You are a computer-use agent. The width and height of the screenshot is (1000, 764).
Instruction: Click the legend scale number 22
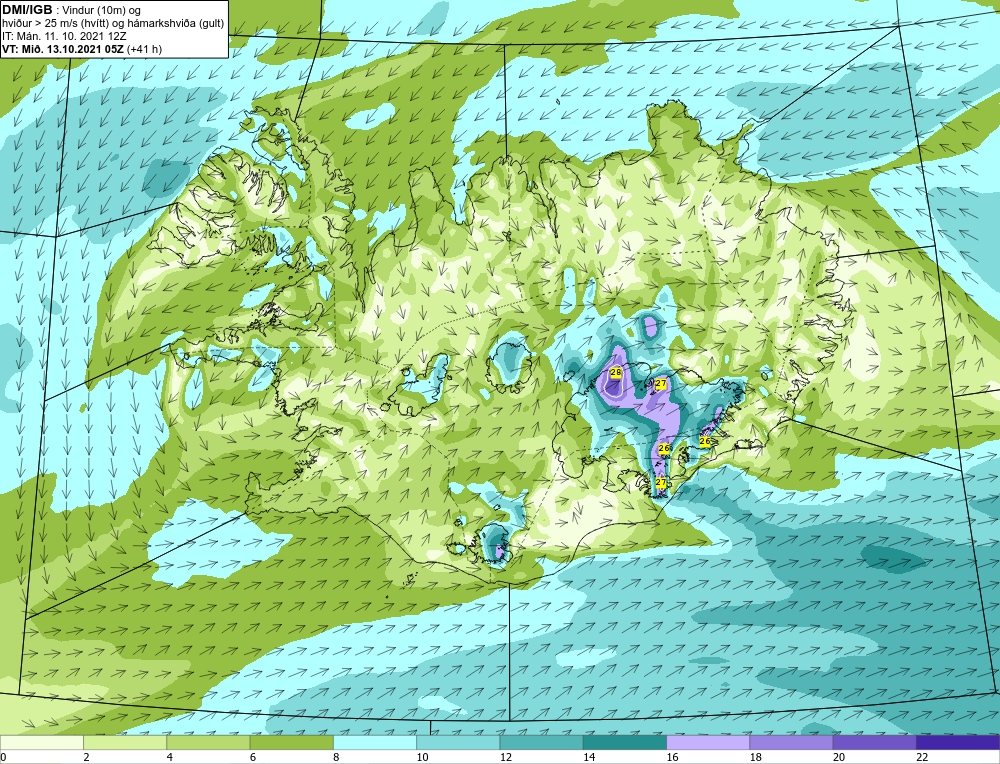(x=922, y=757)
